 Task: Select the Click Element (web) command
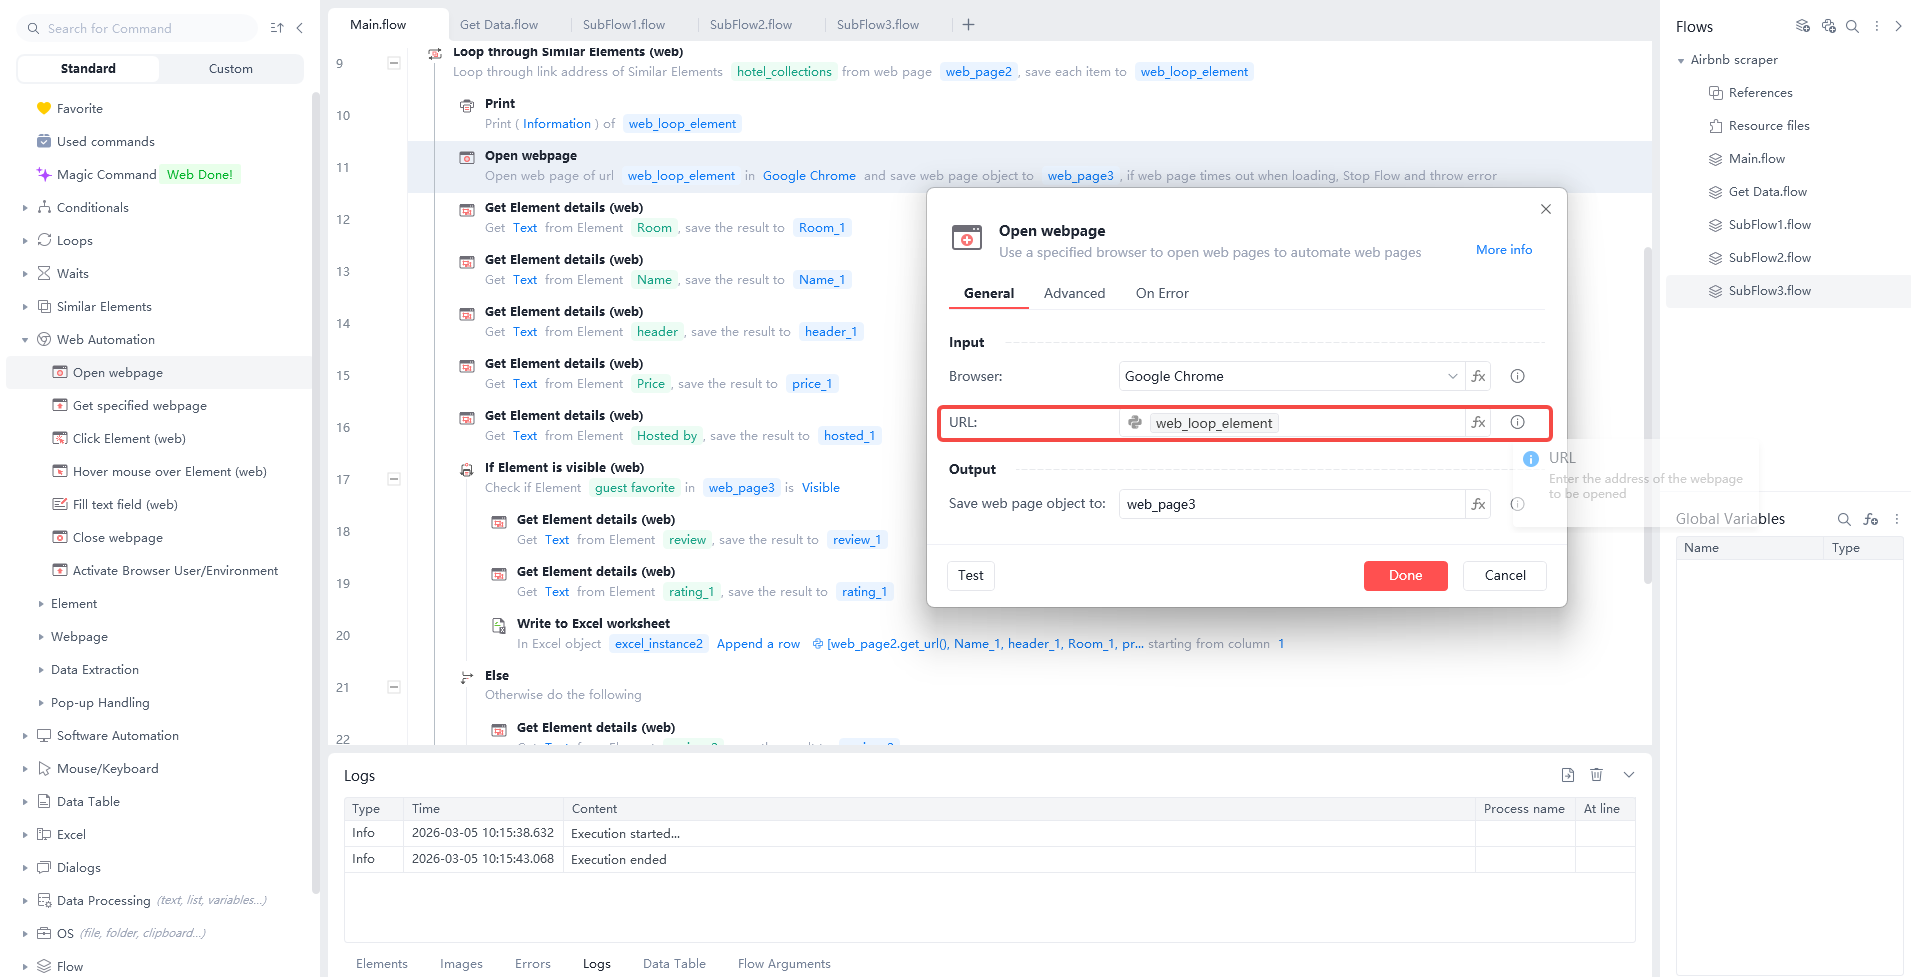point(128,438)
